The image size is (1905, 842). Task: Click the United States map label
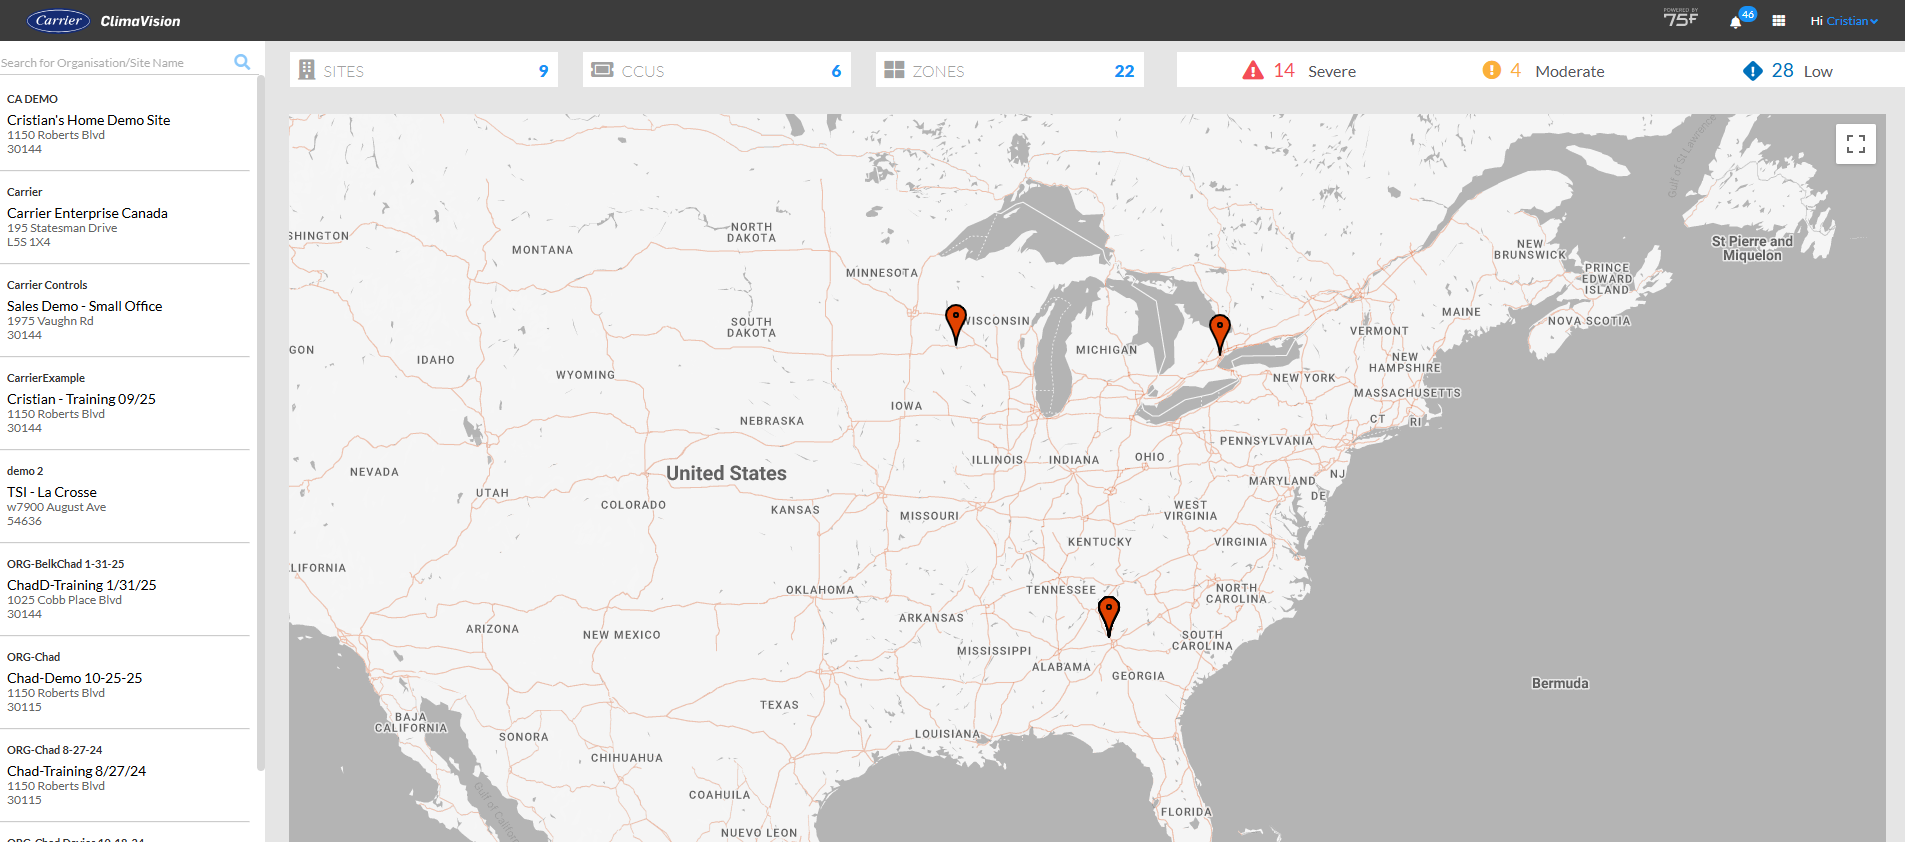pyautogui.click(x=727, y=473)
